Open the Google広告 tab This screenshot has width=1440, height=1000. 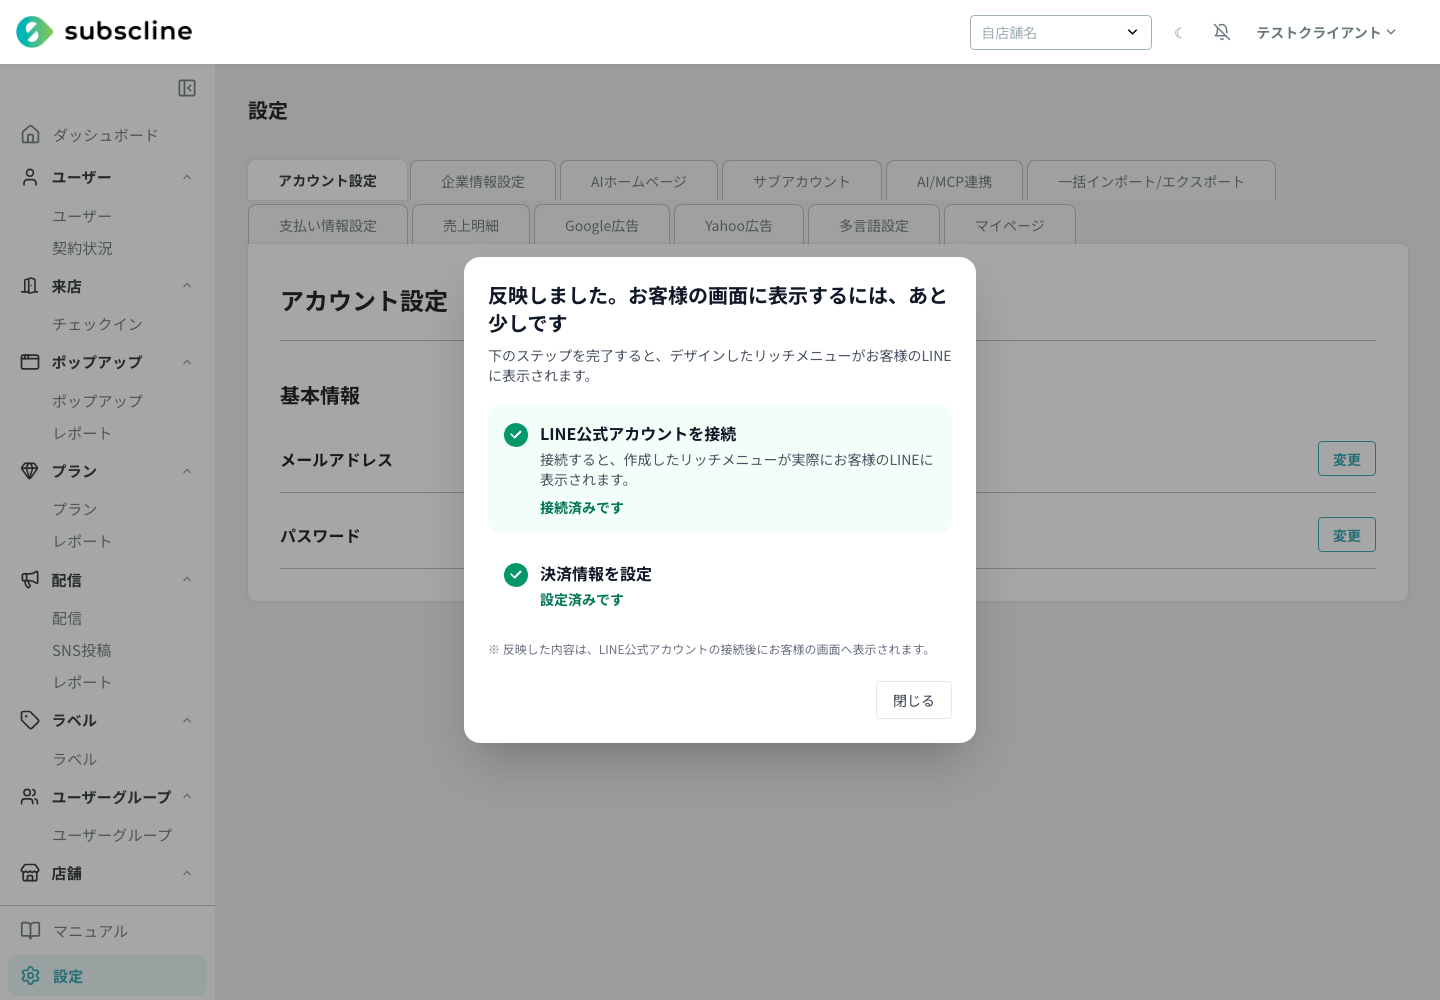coord(602,225)
